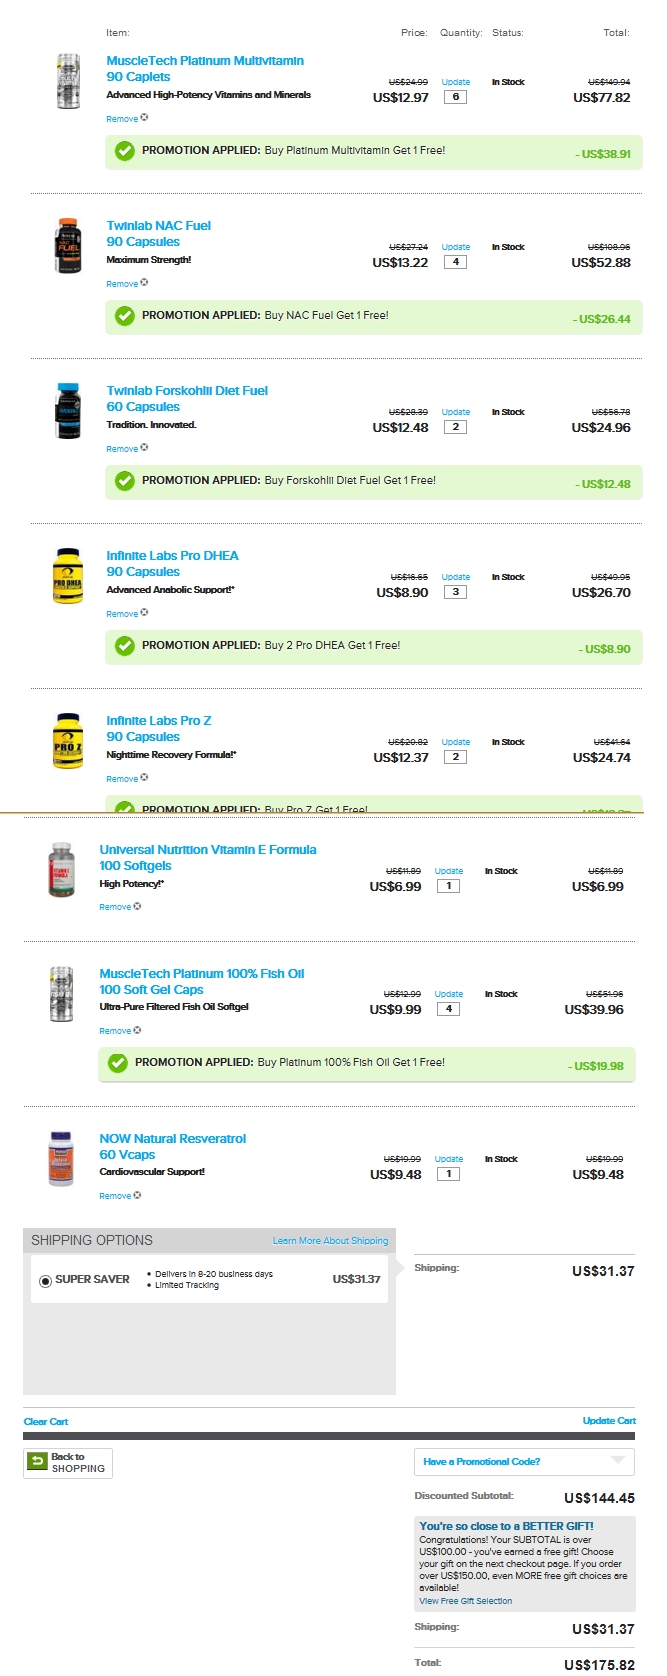Click the Clear Cart link
Viewport: 667px width, 1676px height.
tap(46, 1422)
